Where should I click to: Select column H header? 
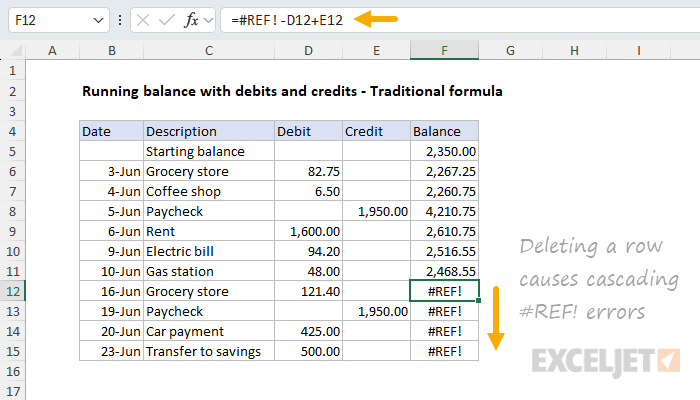click(x=575, y=50)
